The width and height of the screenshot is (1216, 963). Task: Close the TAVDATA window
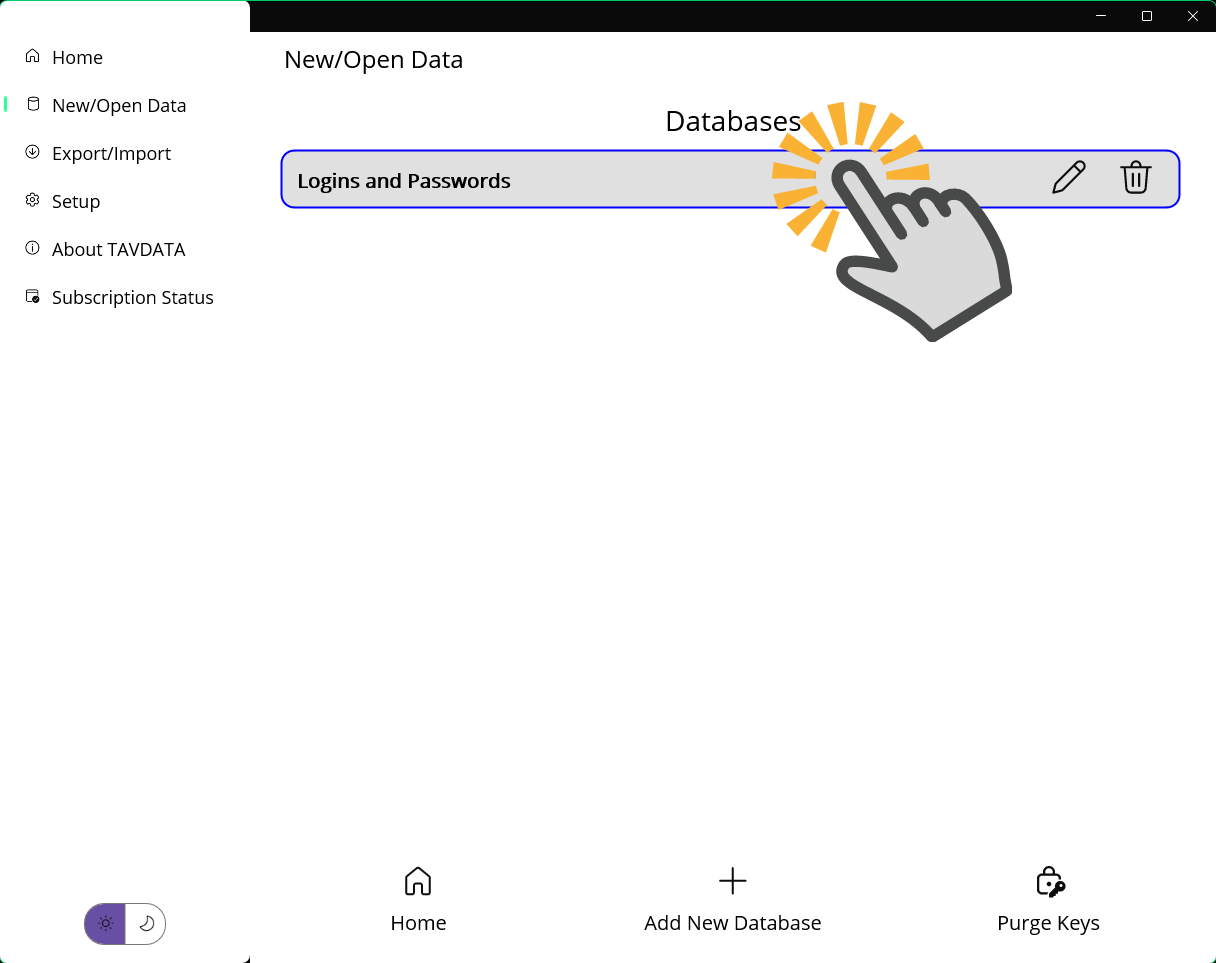point(1193,16)
